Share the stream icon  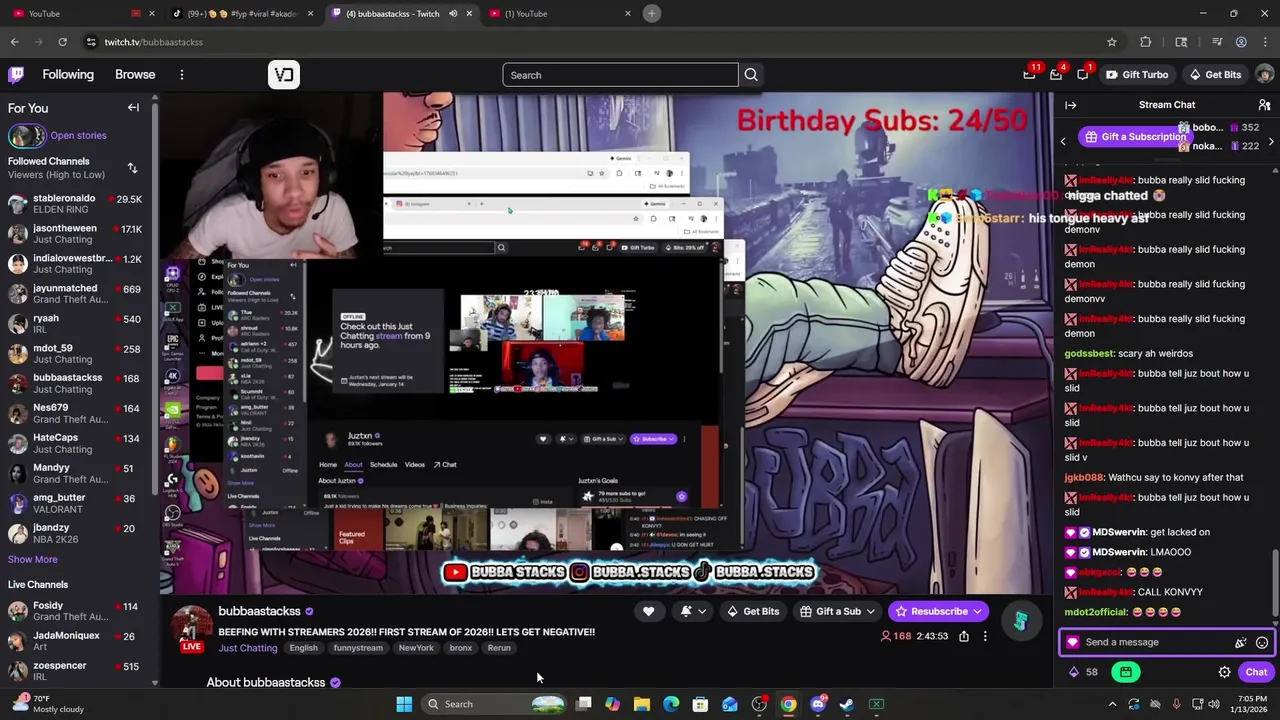[964, 636]
